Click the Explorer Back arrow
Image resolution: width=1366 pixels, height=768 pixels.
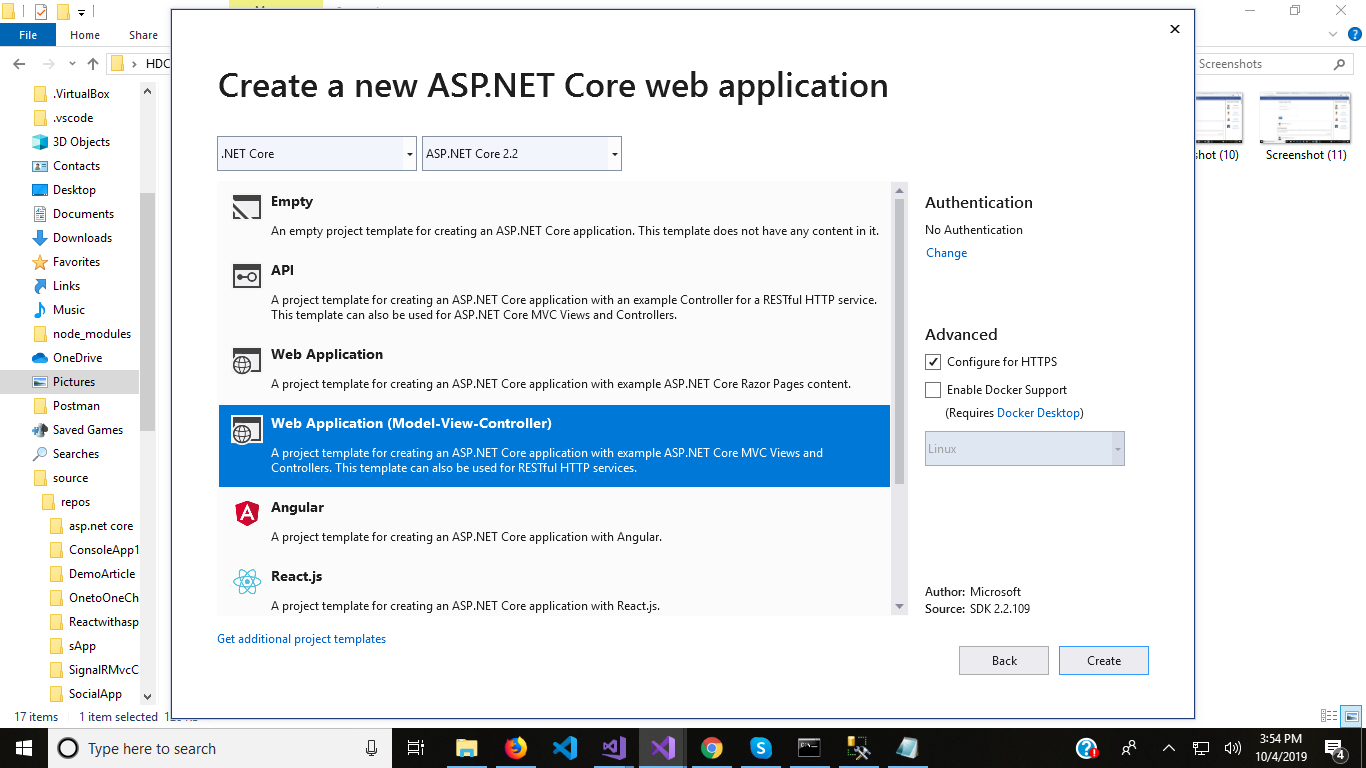coord(19,64)
